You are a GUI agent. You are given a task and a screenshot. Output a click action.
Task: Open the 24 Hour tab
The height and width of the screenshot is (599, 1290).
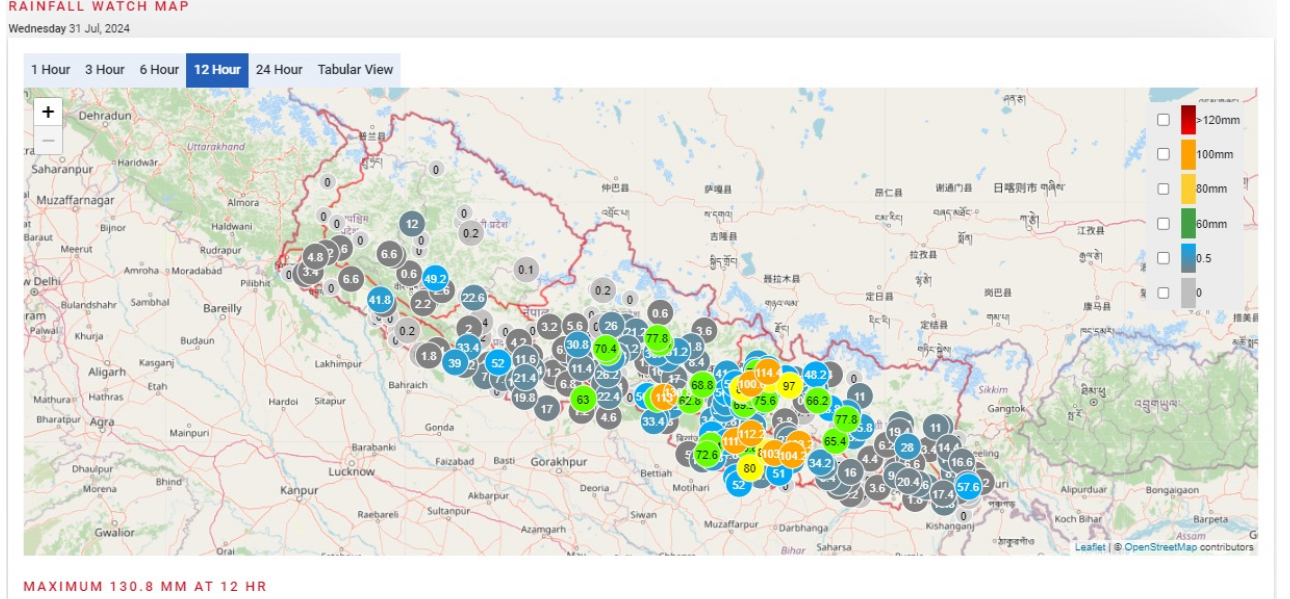click(x=279, y=70)
